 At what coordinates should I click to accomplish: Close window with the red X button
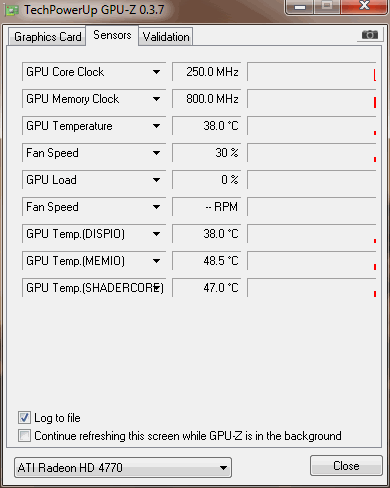coord(365,6)
